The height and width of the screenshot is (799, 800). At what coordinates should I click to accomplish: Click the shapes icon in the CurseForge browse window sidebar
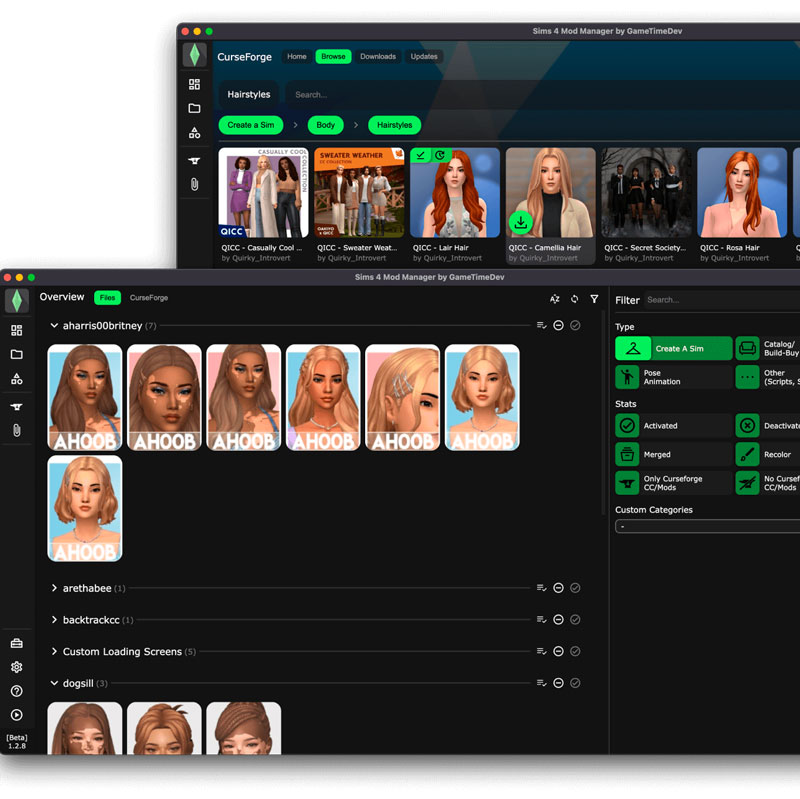point(194,133)
